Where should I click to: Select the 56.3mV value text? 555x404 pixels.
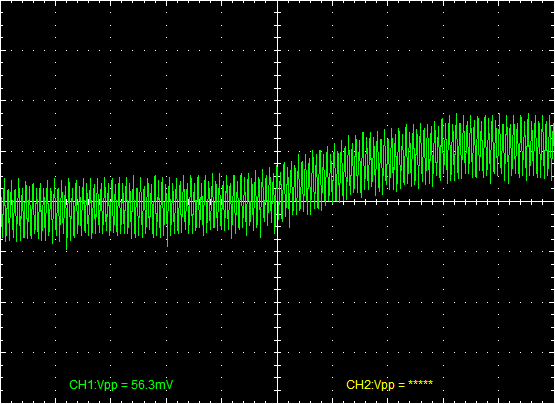(152, 385)
